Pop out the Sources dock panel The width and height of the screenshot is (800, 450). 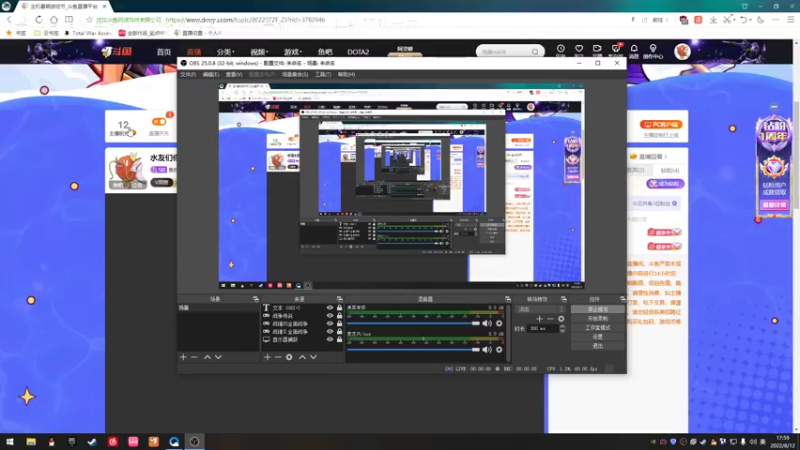click(x=339, y=299)
